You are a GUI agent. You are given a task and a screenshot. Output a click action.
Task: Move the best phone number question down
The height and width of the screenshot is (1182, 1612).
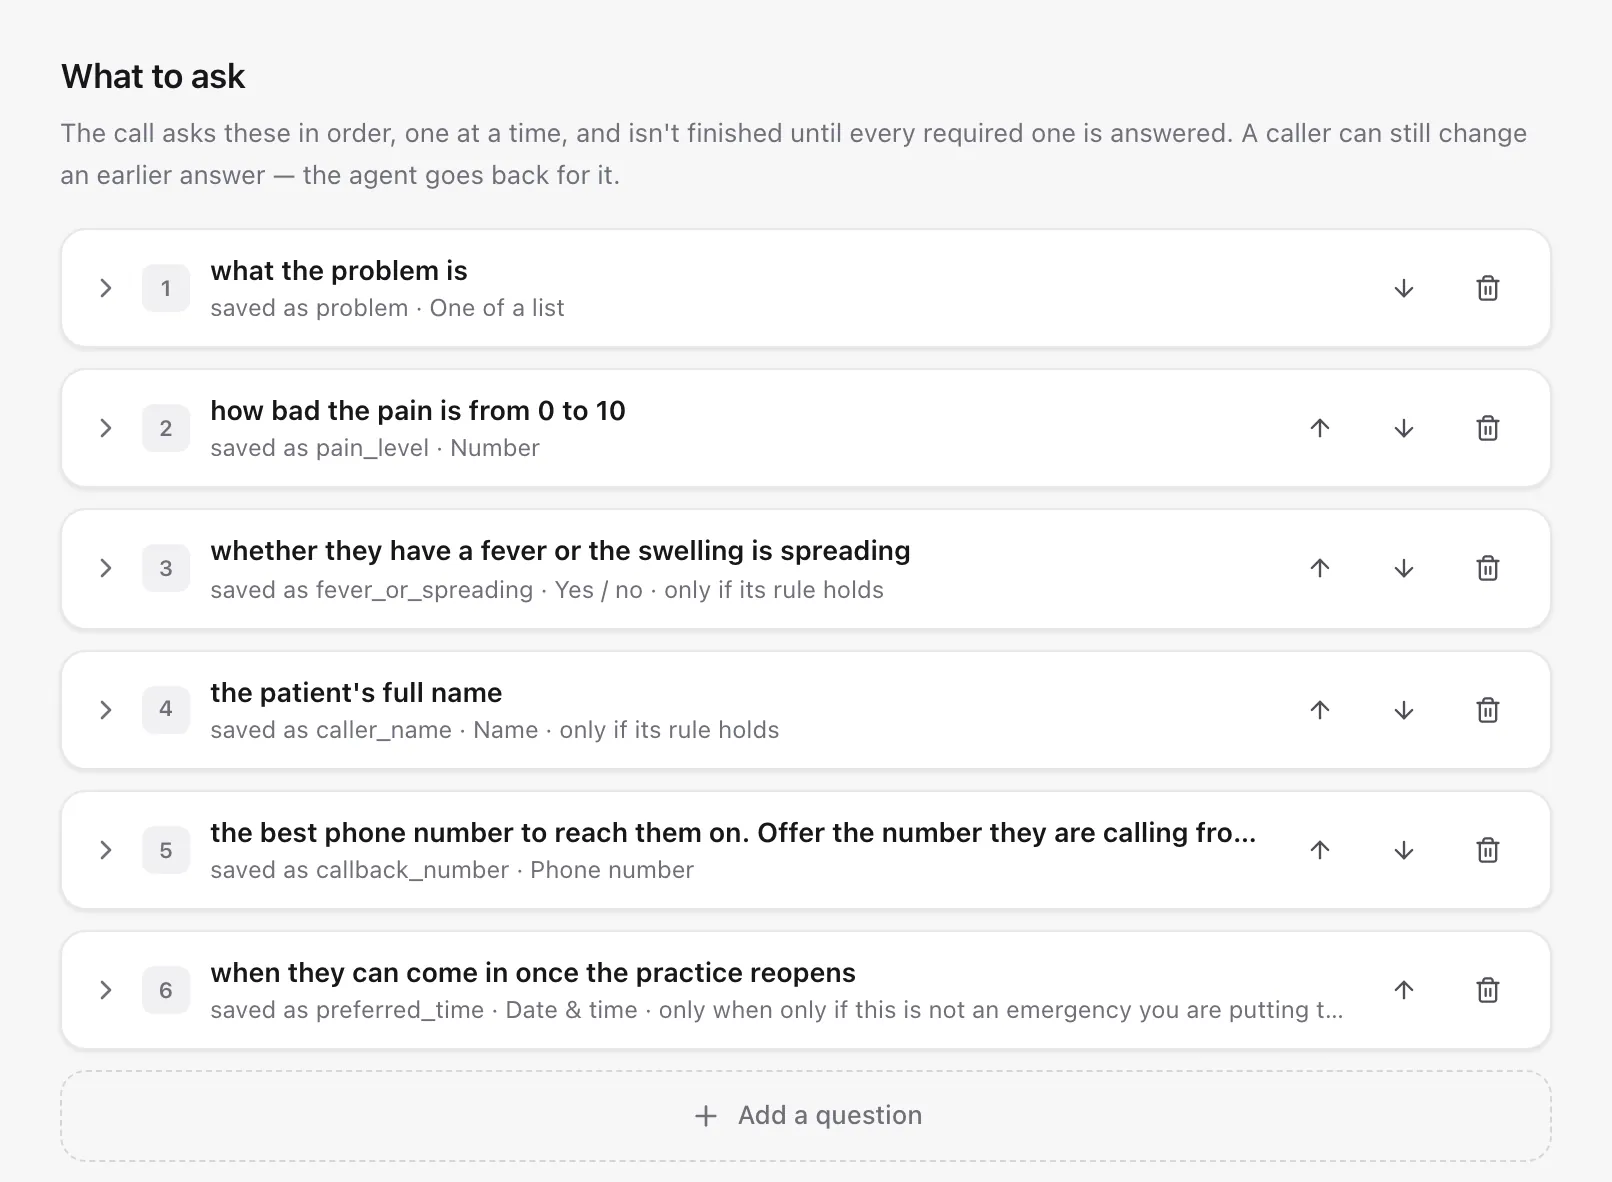pos(1404,850)
